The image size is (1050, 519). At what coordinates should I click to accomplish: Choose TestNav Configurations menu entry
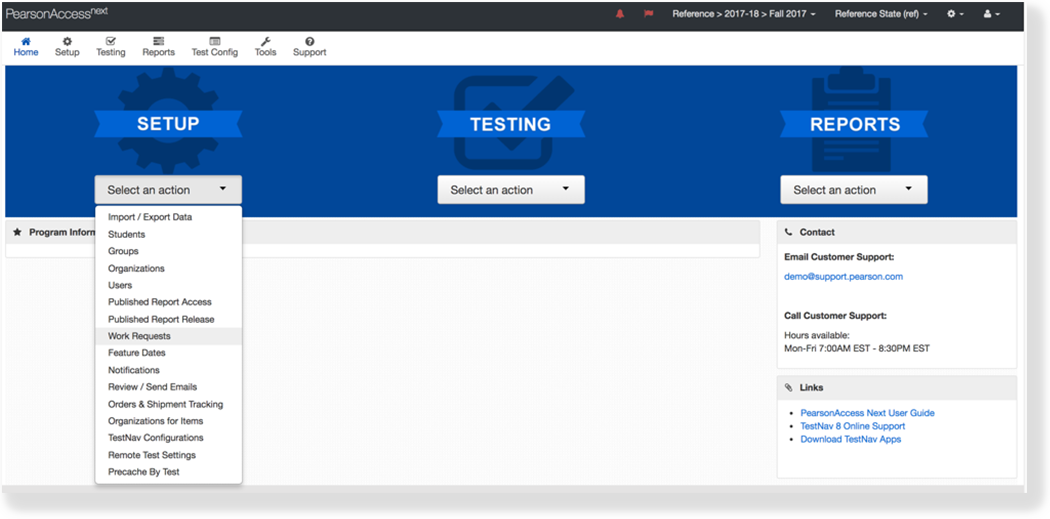coord(155,438)
